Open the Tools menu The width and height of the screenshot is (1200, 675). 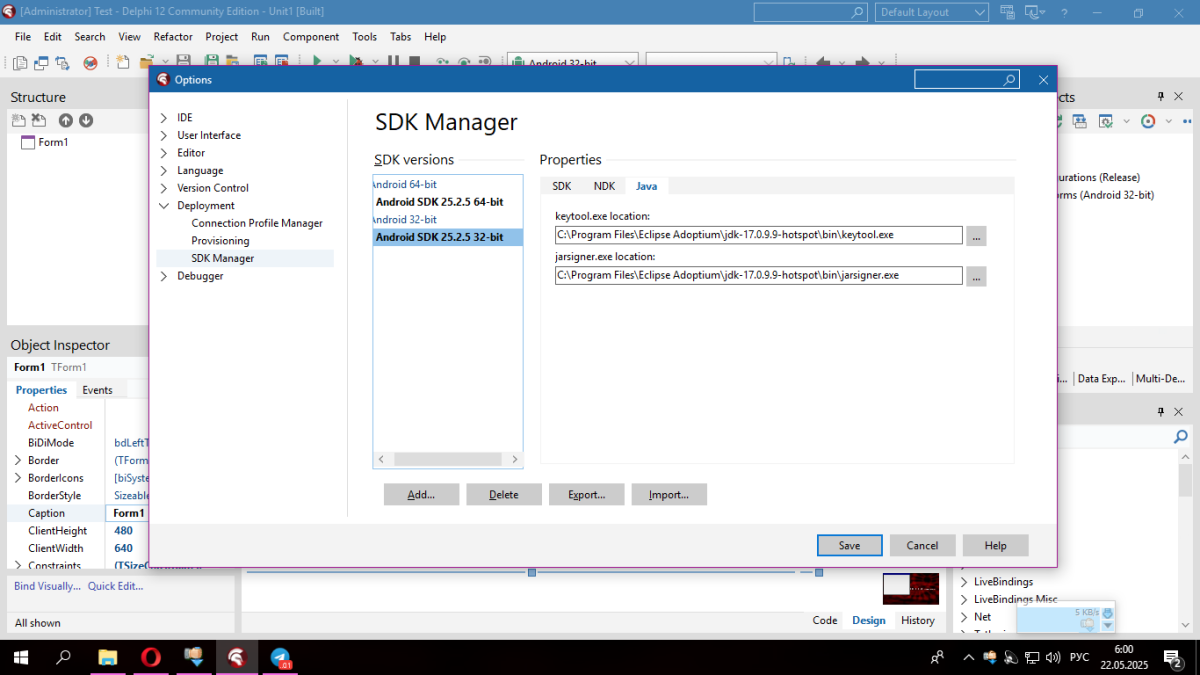point(365,36)
